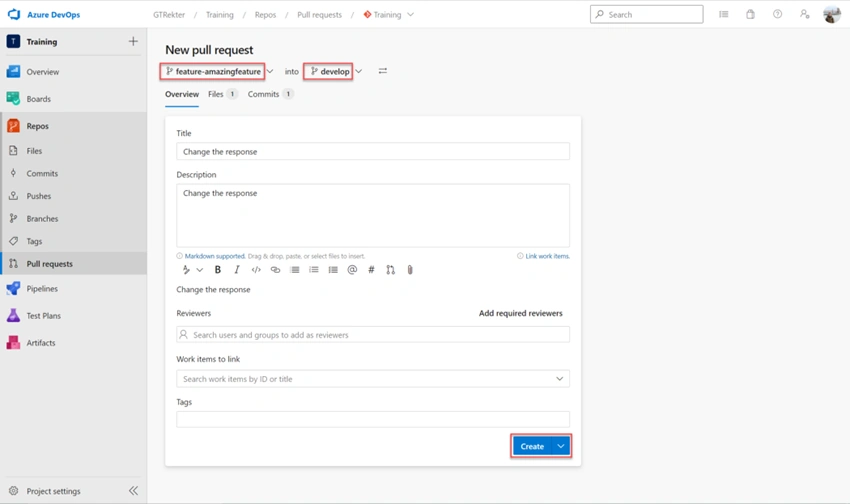Image resolution: width=850 pixels, height=504 pixels.
Task: Open Repos in the sidebar
Action: tap(37, 126)
